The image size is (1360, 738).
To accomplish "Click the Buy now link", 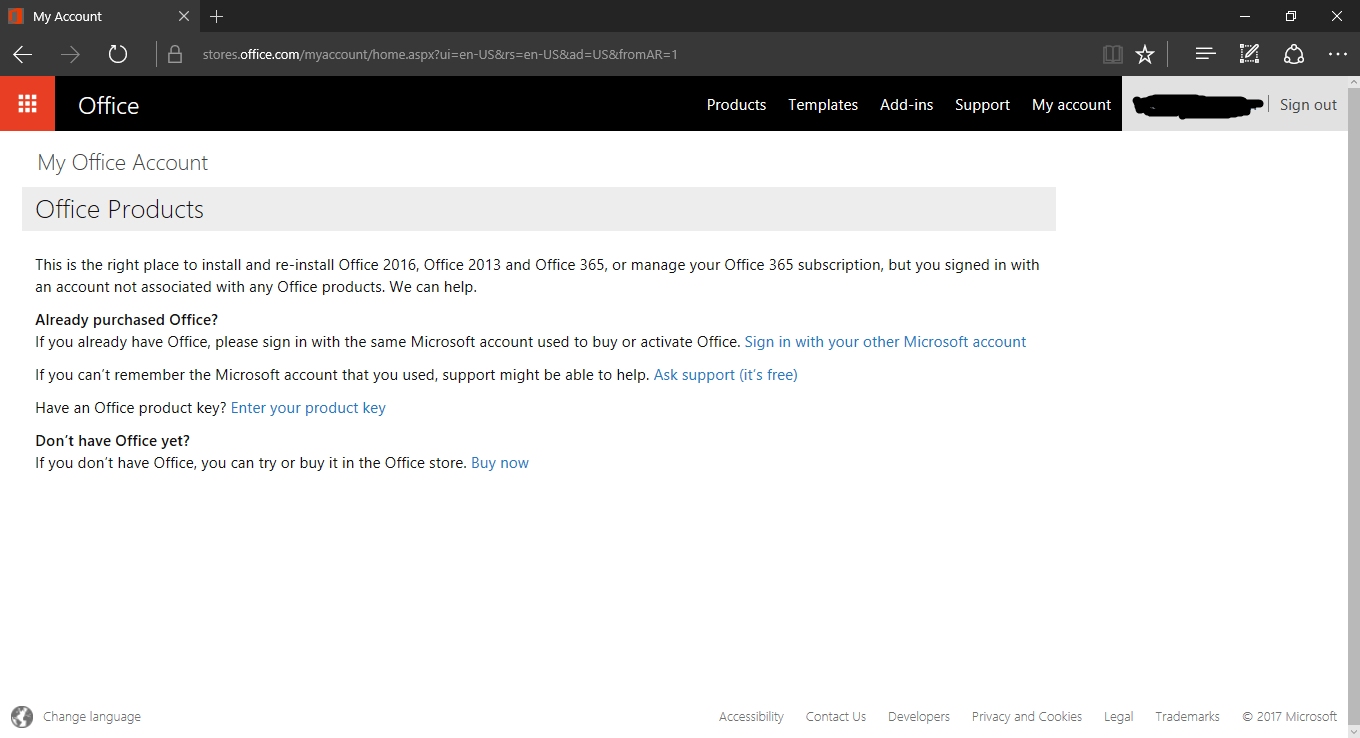I will click(x=500, y=463).
